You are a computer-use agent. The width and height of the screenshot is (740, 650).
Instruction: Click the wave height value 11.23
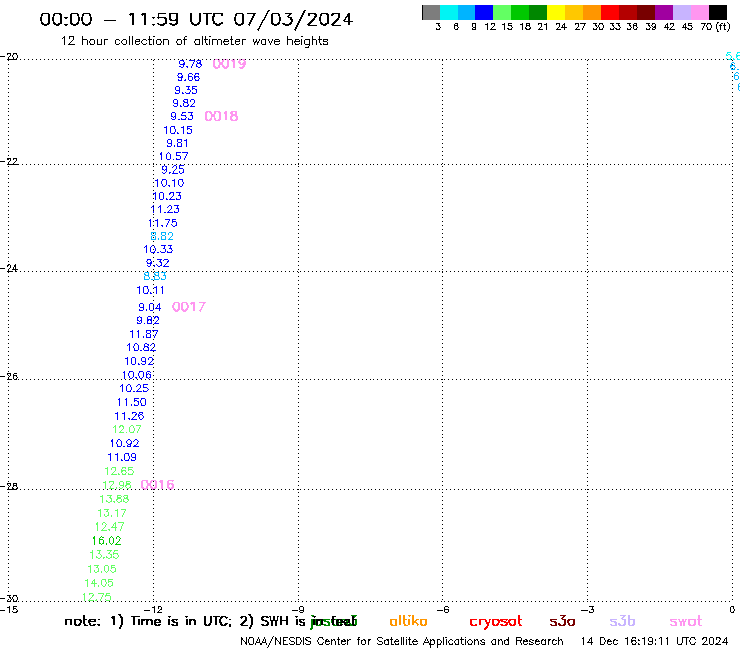click(165, 209)
